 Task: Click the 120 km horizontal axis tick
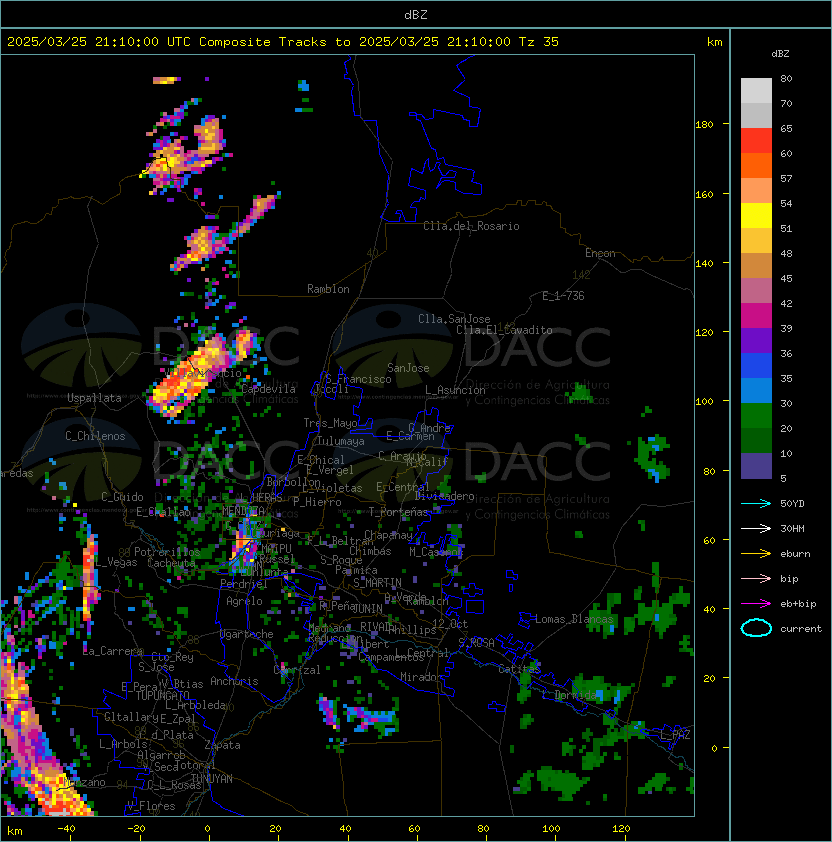tap(621, 829)
